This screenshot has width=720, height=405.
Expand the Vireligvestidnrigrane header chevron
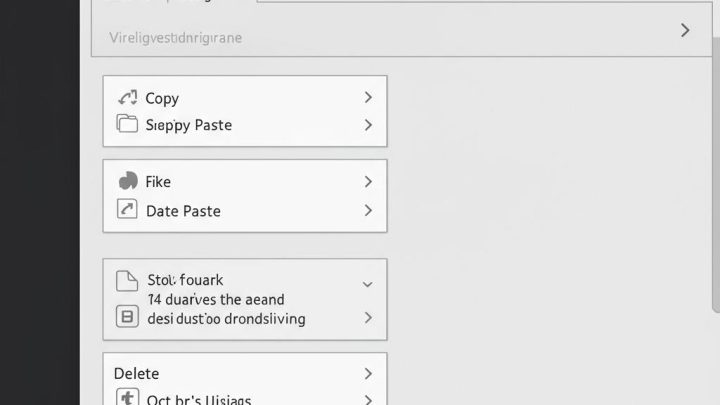pyautogui.click(x=685, y=30)
